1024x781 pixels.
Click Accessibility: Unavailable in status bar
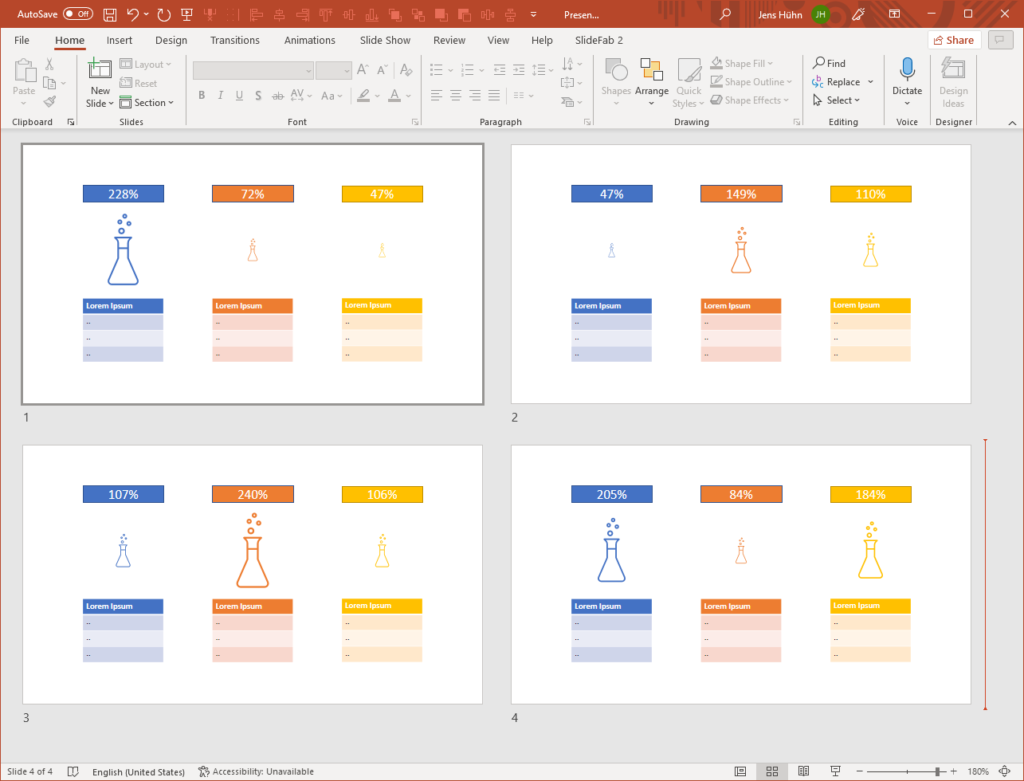point(256,771)
